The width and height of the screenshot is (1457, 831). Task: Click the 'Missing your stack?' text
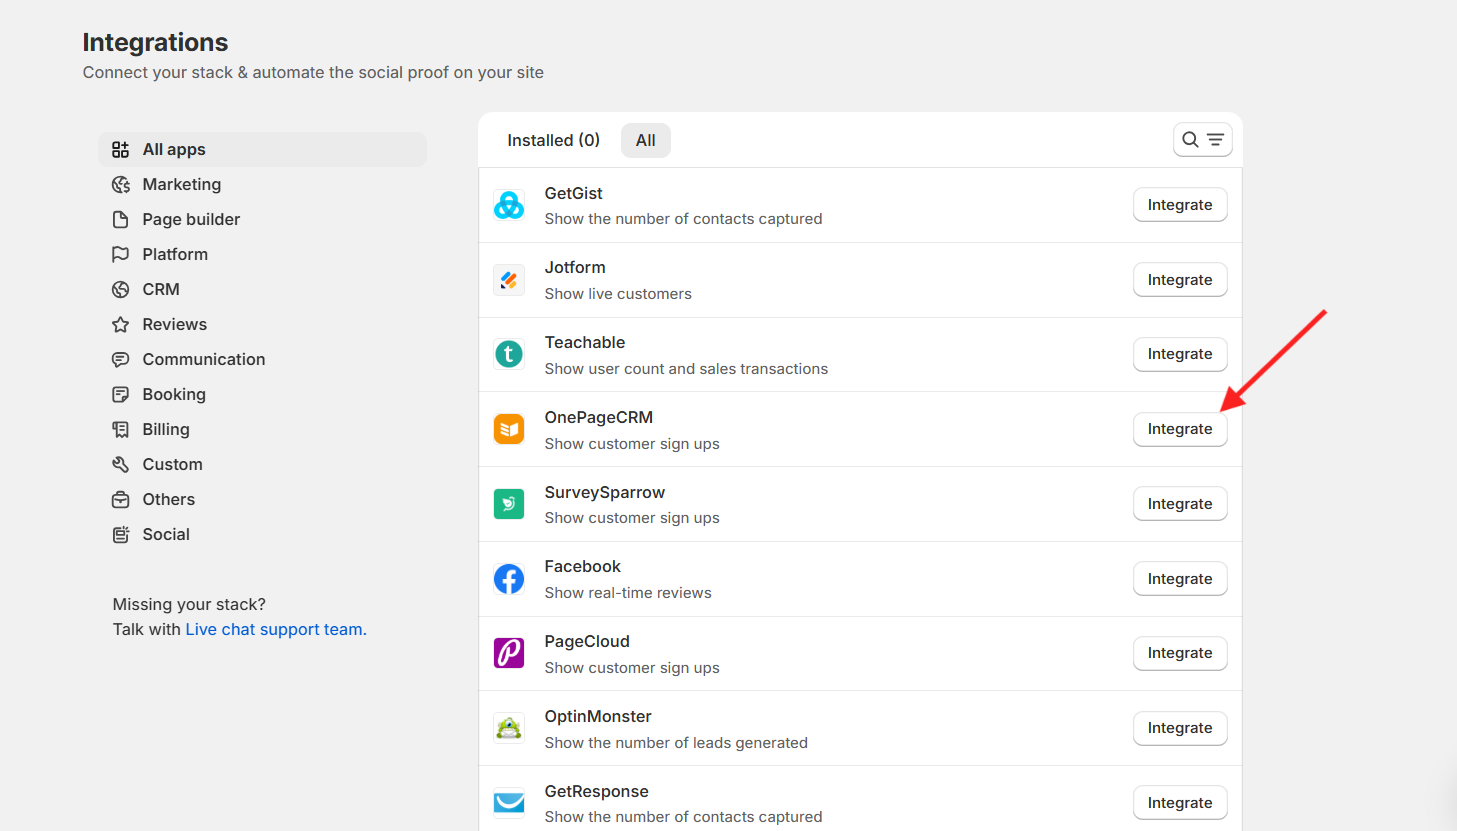(189, 605)
